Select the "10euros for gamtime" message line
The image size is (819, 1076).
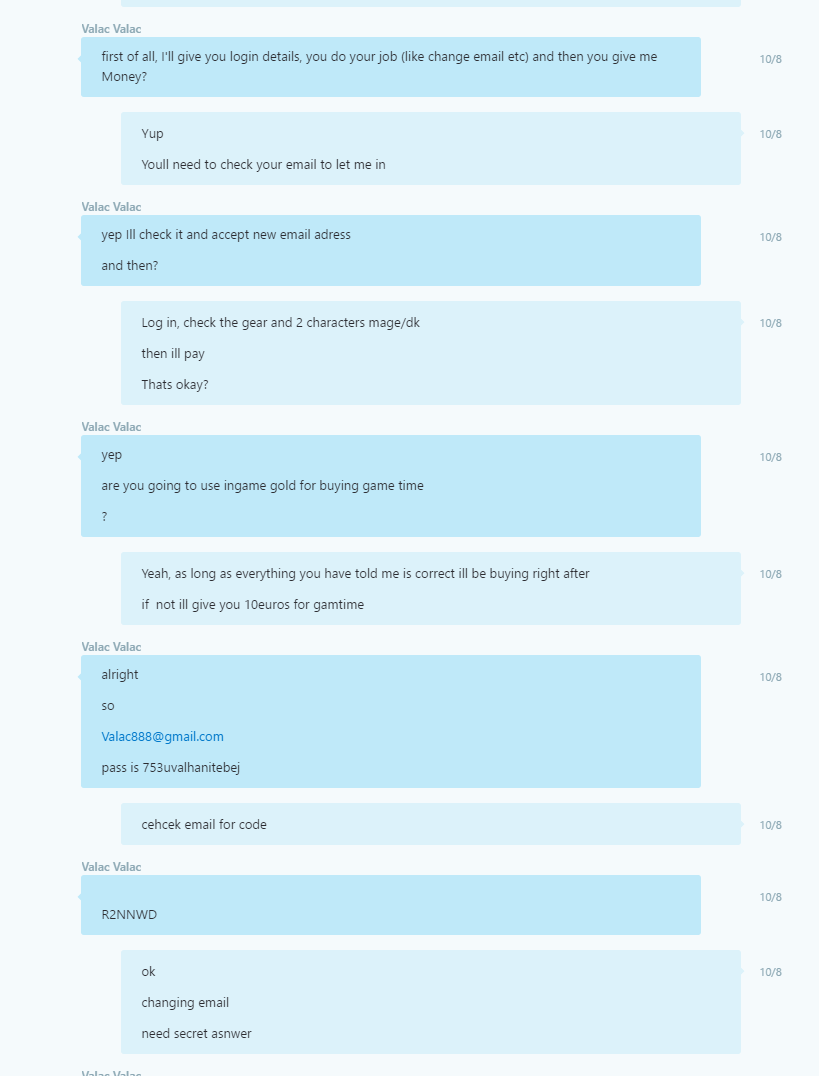[252, 605]
